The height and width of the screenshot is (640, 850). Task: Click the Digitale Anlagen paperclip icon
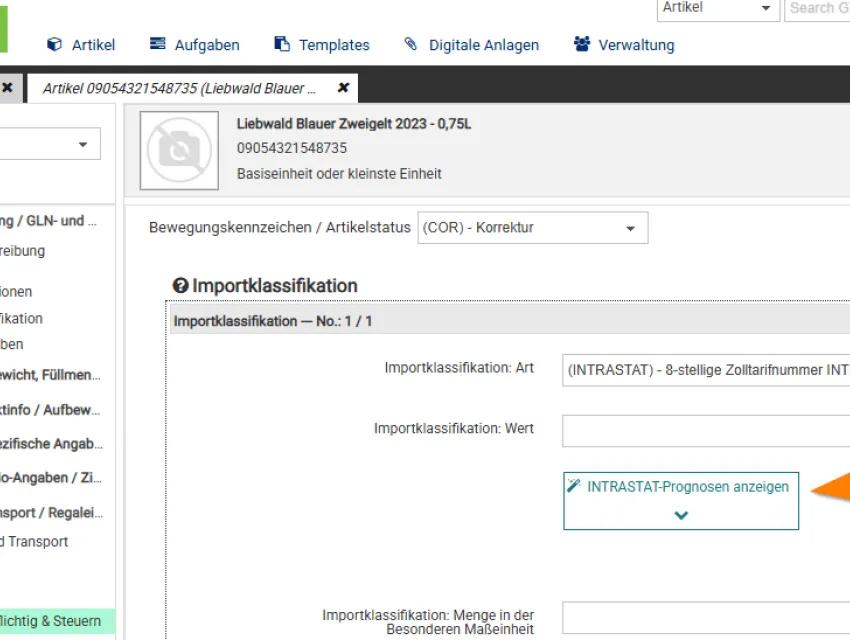click(x=410, y=44)
